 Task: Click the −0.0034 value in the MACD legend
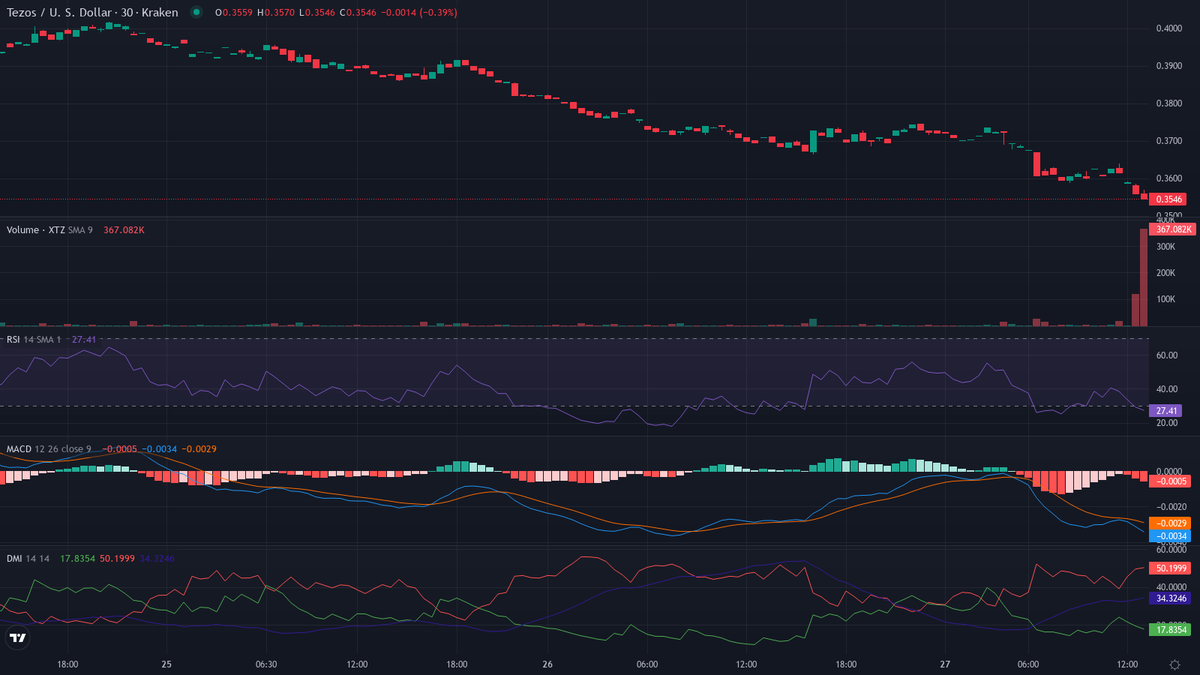pyautogui.click(x=160, y=449)
